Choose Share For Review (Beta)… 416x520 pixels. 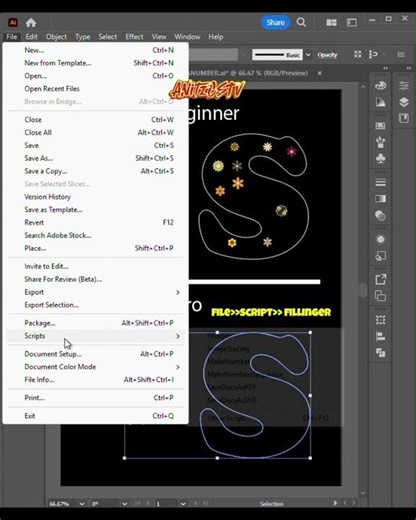(95, 279)
